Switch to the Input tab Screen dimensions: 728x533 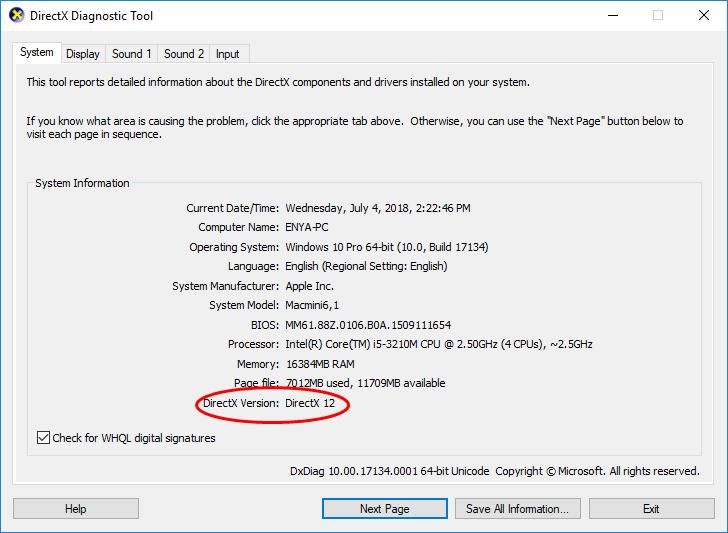point(227,54)
